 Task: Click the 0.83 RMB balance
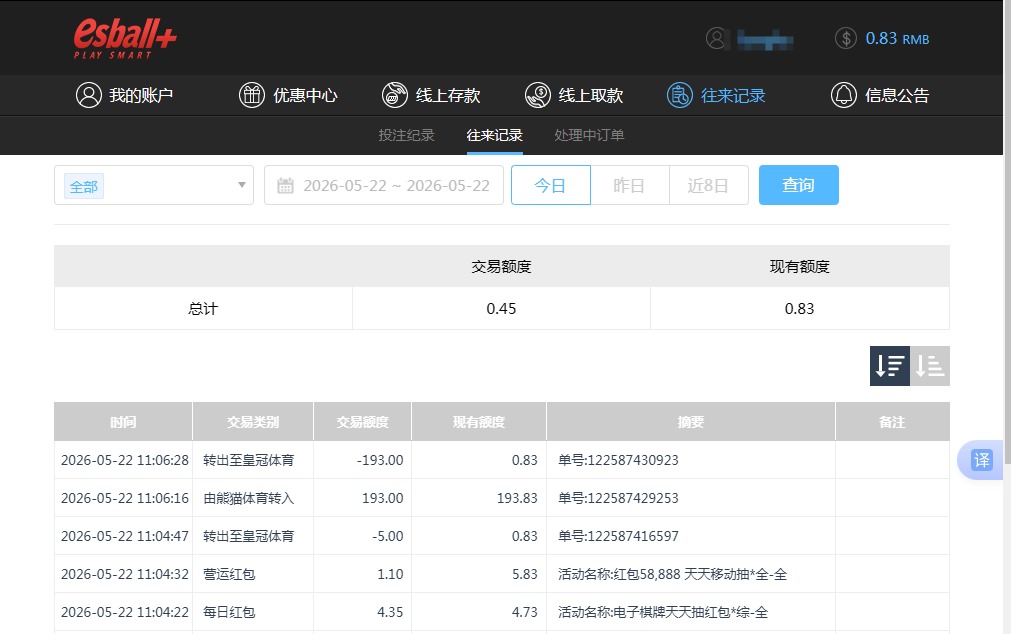pyautogui.click(x=897, y=39)
